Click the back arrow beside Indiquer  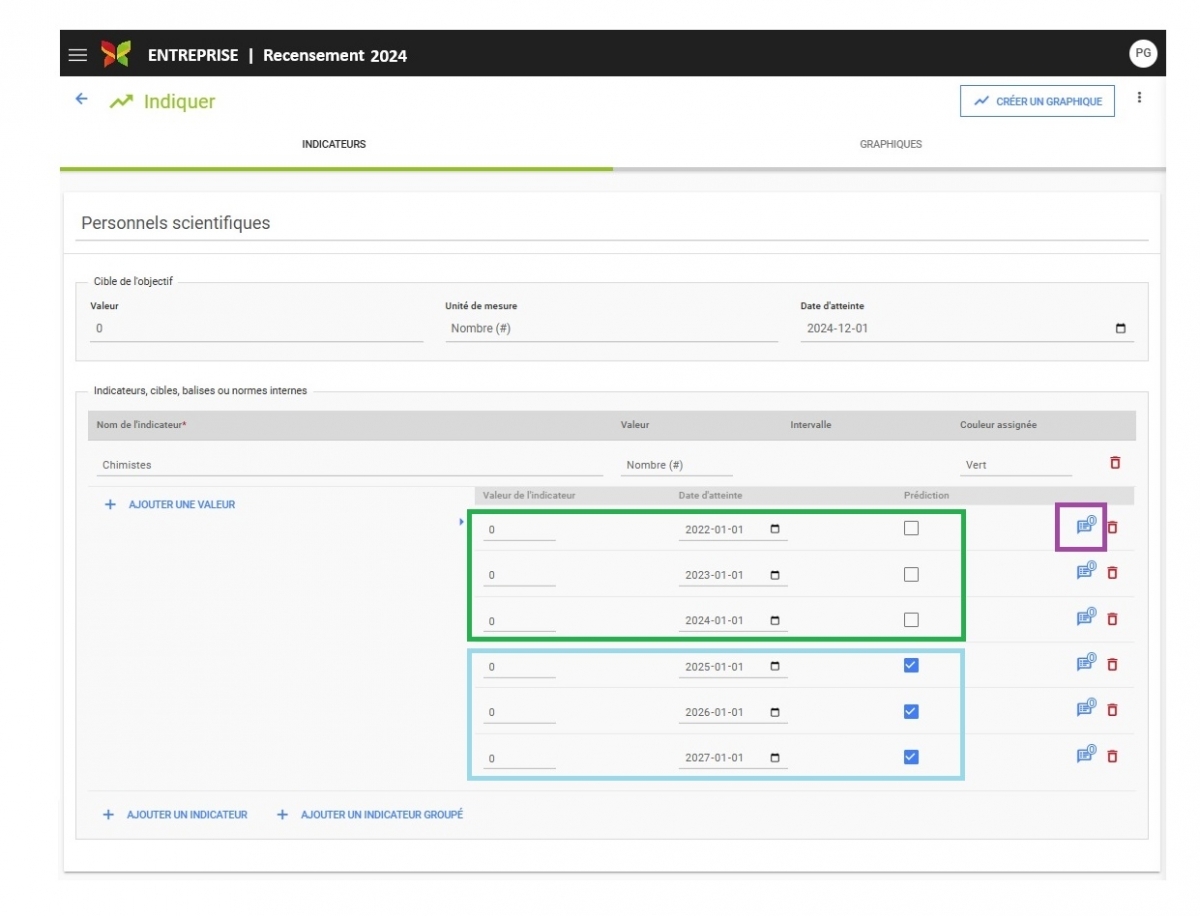(82, 99)
